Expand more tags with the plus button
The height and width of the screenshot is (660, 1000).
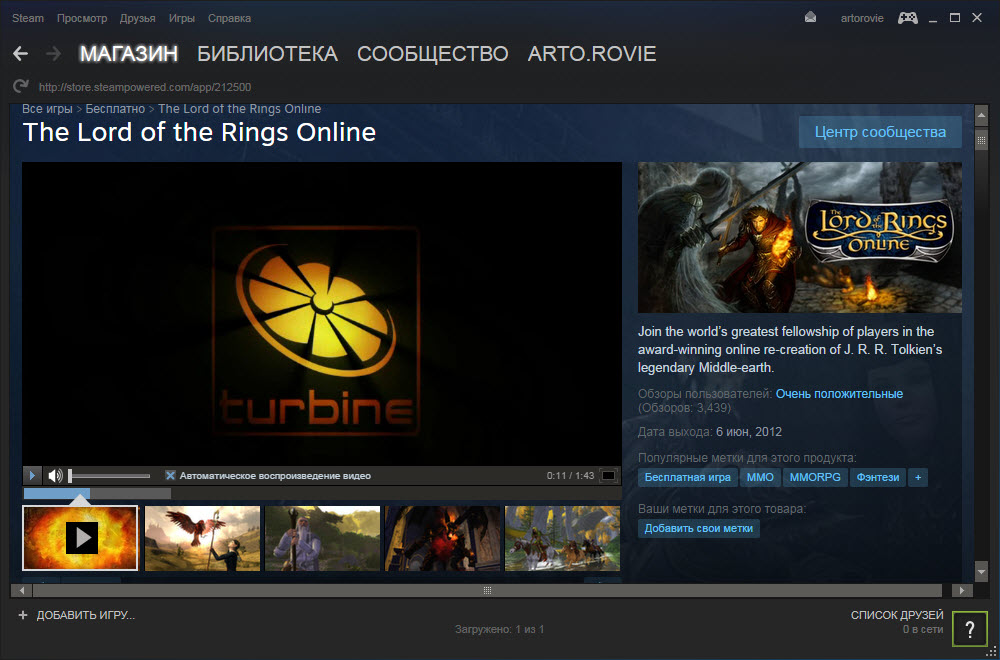coord(917,478)
